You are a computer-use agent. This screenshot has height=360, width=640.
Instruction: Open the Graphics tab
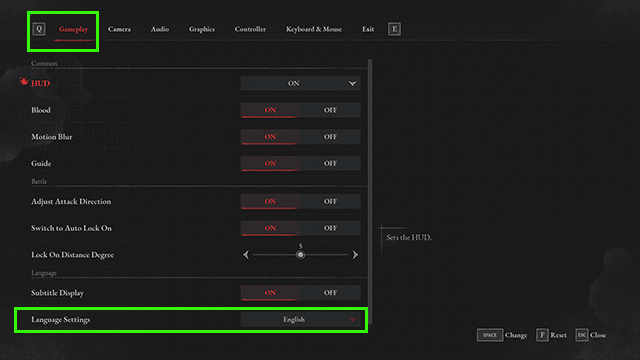click(202, 29)
